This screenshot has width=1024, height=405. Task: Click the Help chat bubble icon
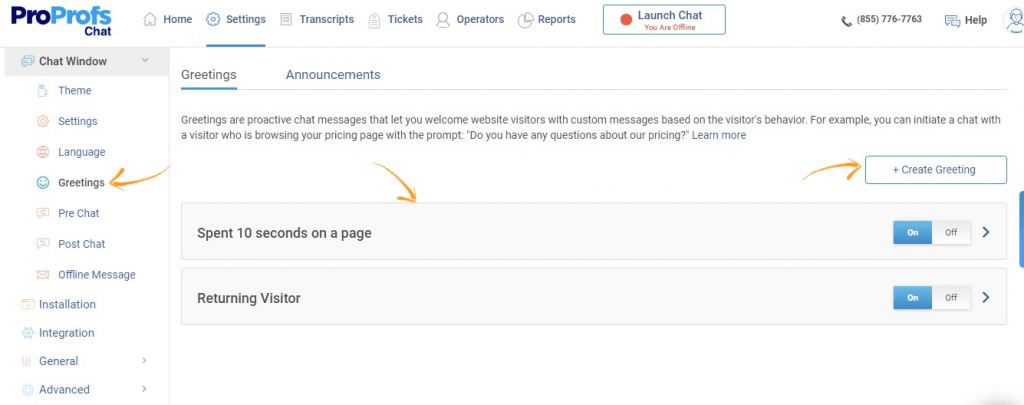pyautogui.click(x=953, y=20)
